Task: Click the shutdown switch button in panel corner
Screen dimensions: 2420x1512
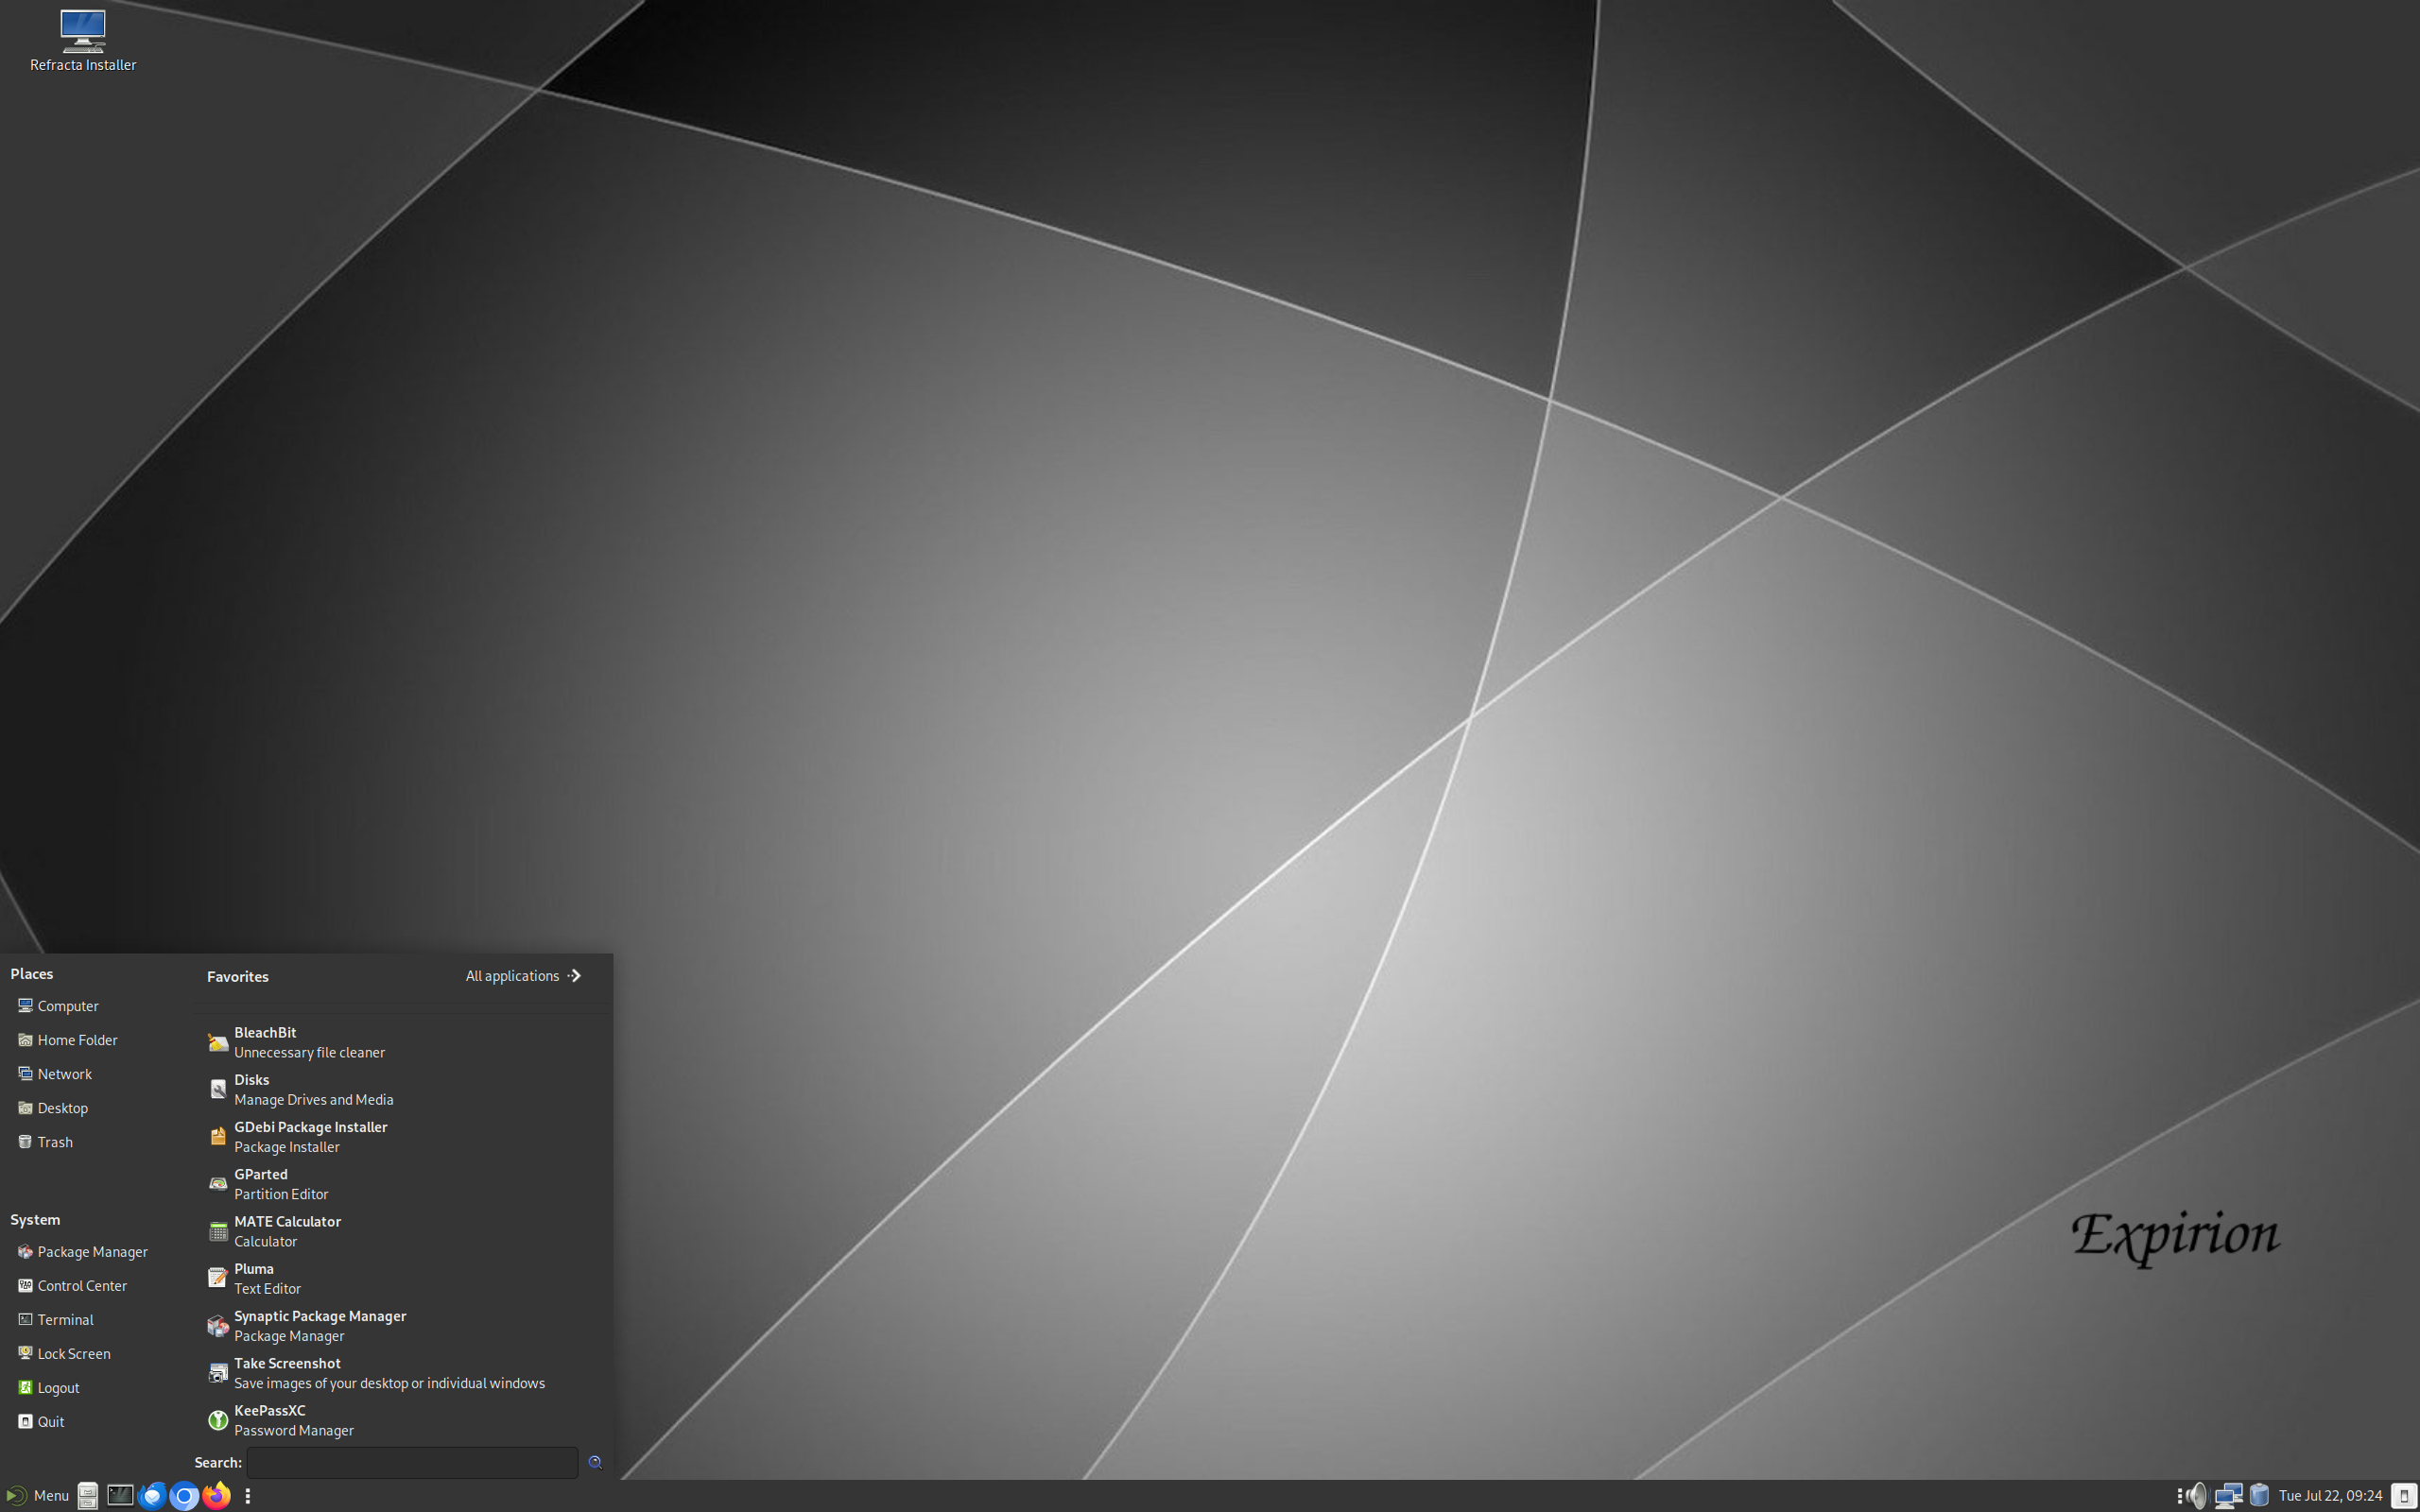Action: [2404, 1496]
